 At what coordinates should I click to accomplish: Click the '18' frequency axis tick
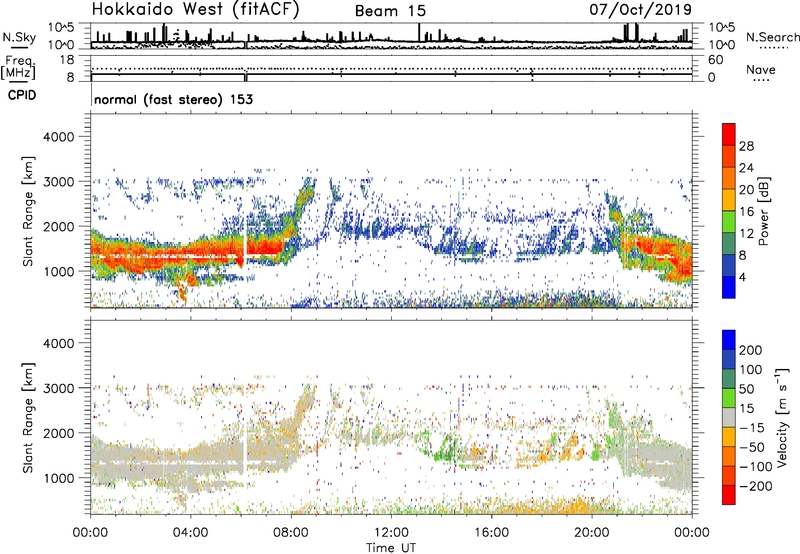(x=67, y=60)
